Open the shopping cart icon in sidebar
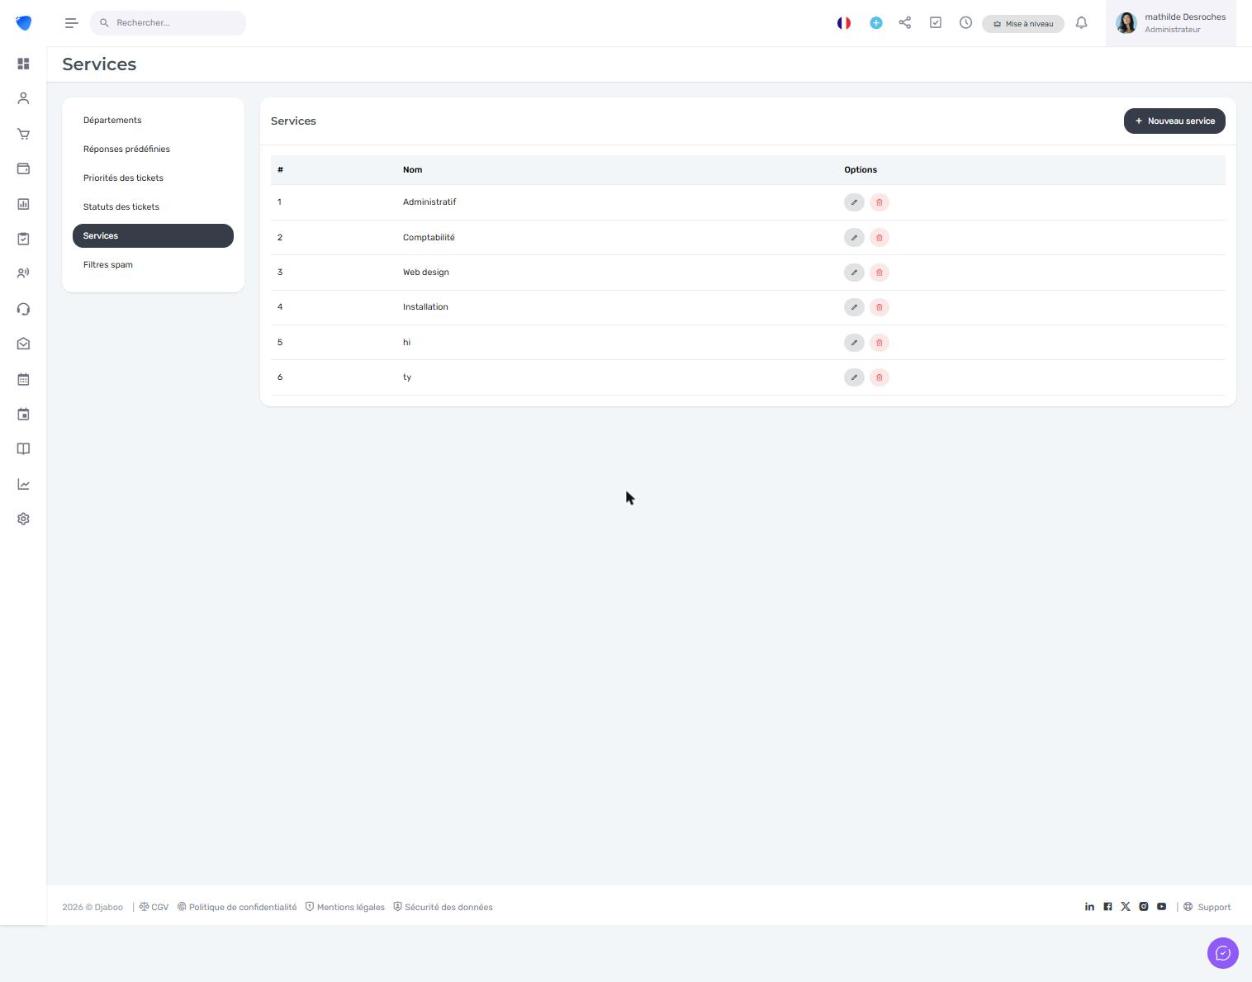 point(23,134)
